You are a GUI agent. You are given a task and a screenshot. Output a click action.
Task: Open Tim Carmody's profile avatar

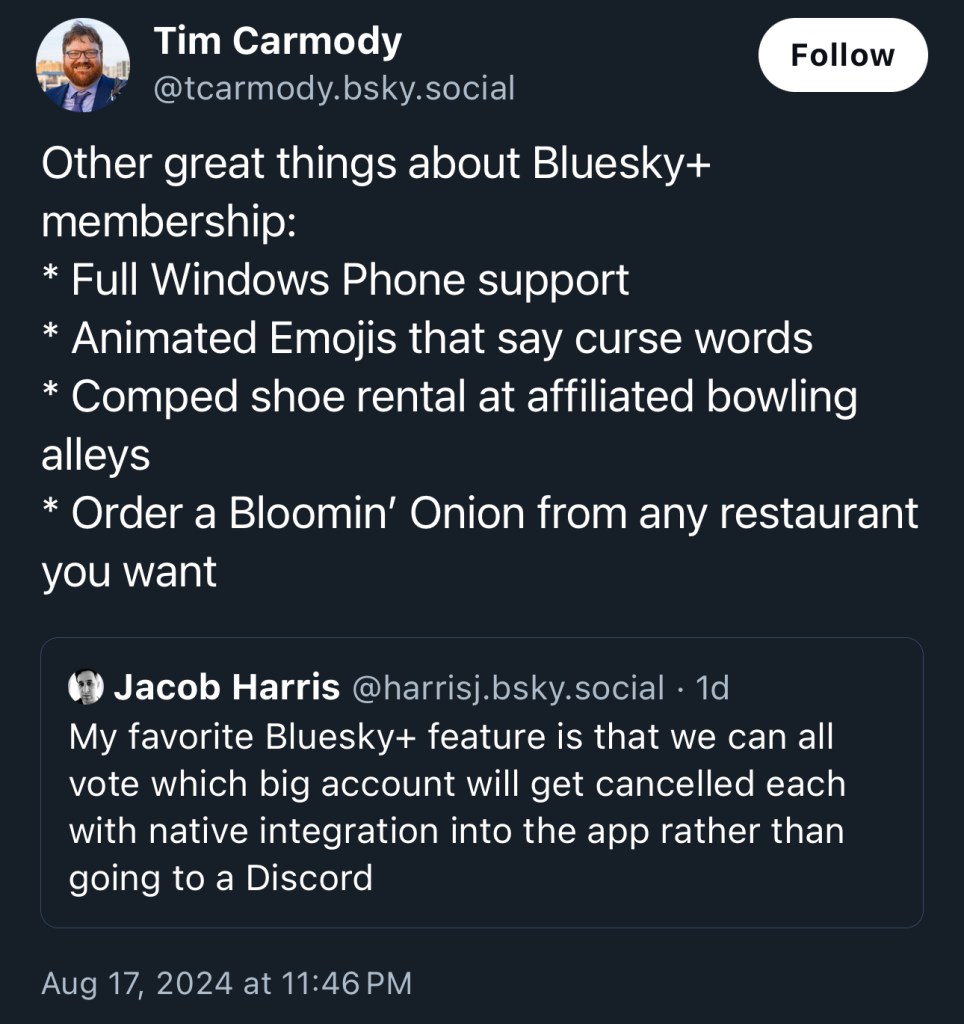point(83,65)
